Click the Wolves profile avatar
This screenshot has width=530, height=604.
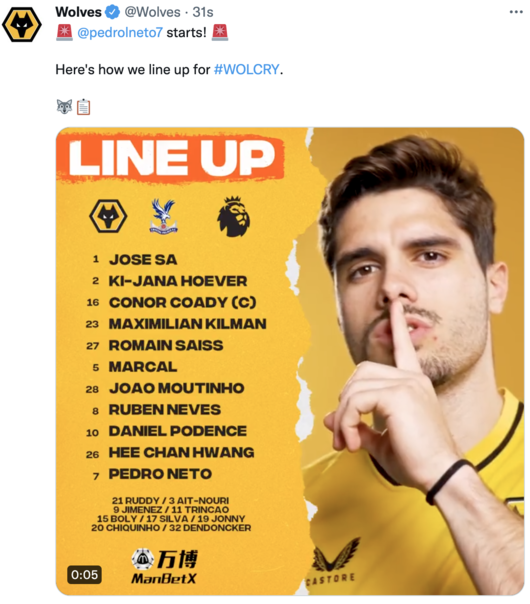tap(22, 24)
